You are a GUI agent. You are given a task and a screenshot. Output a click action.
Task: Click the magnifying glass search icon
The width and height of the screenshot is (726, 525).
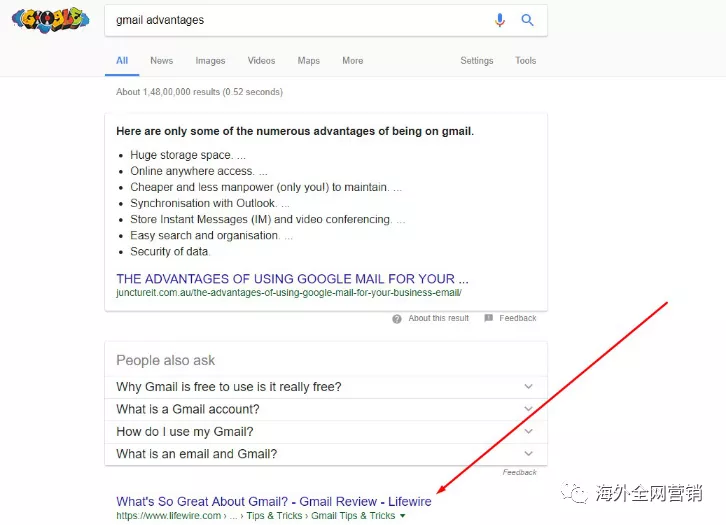pos(527,20)
